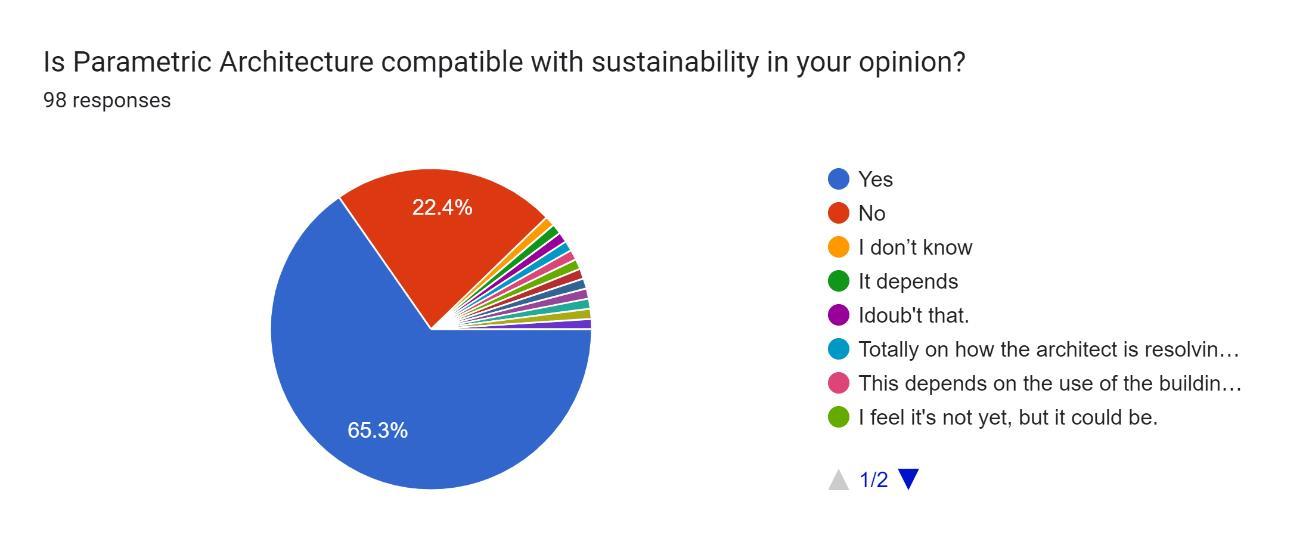Click the orange I don't know dot
Screen dimensions: 1309x551
838,247
